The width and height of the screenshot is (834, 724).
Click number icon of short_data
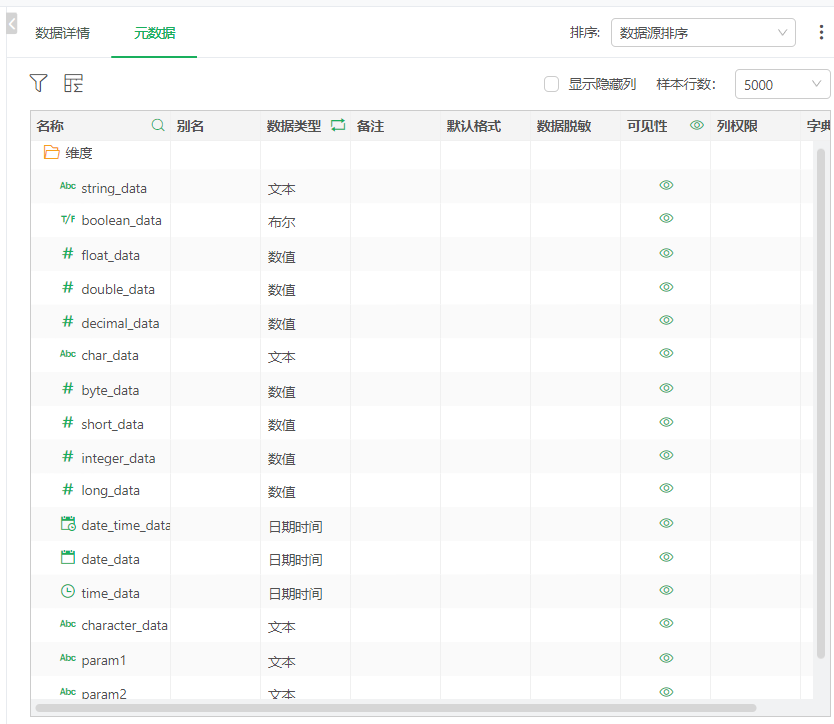[x=68, y=422]
